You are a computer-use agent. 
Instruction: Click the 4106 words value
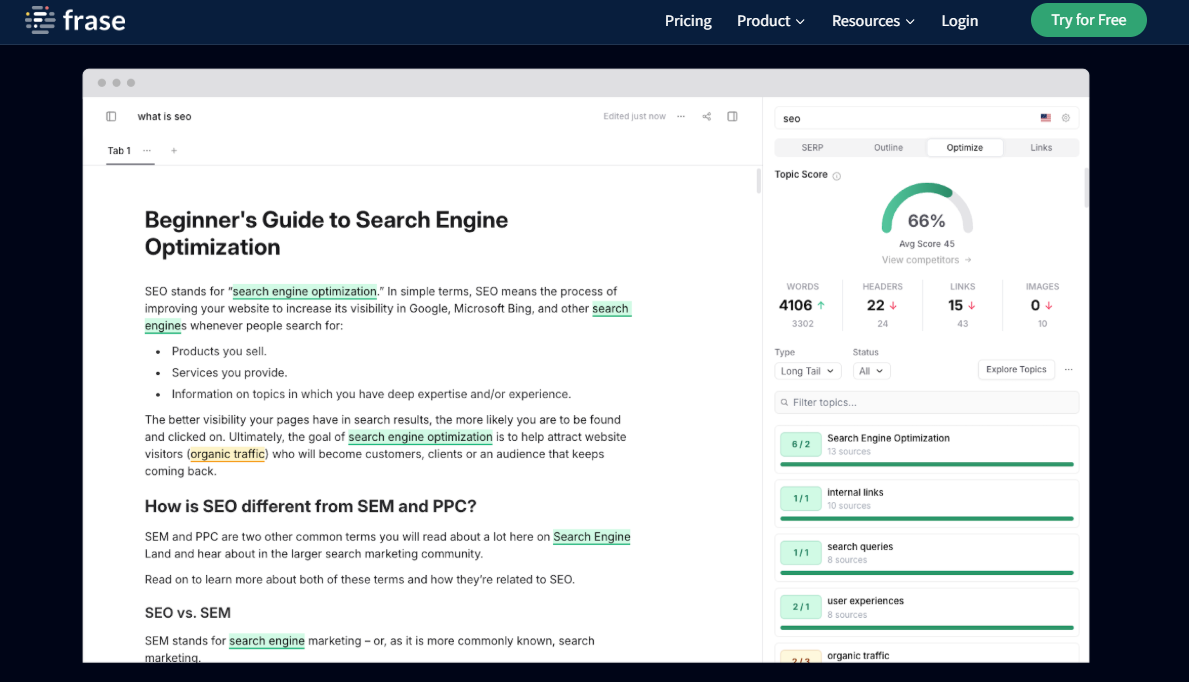click(795, 305)
